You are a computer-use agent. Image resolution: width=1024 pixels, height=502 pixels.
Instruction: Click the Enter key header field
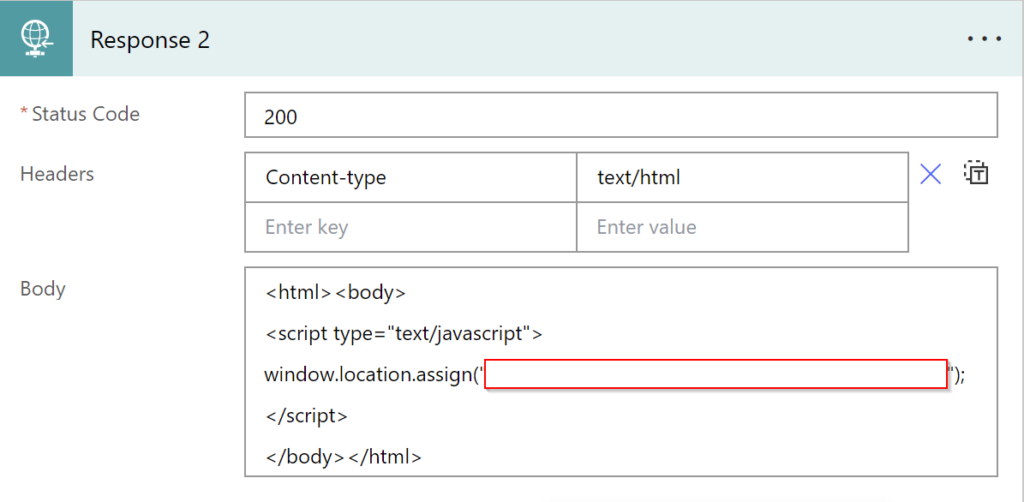point(411,227)
